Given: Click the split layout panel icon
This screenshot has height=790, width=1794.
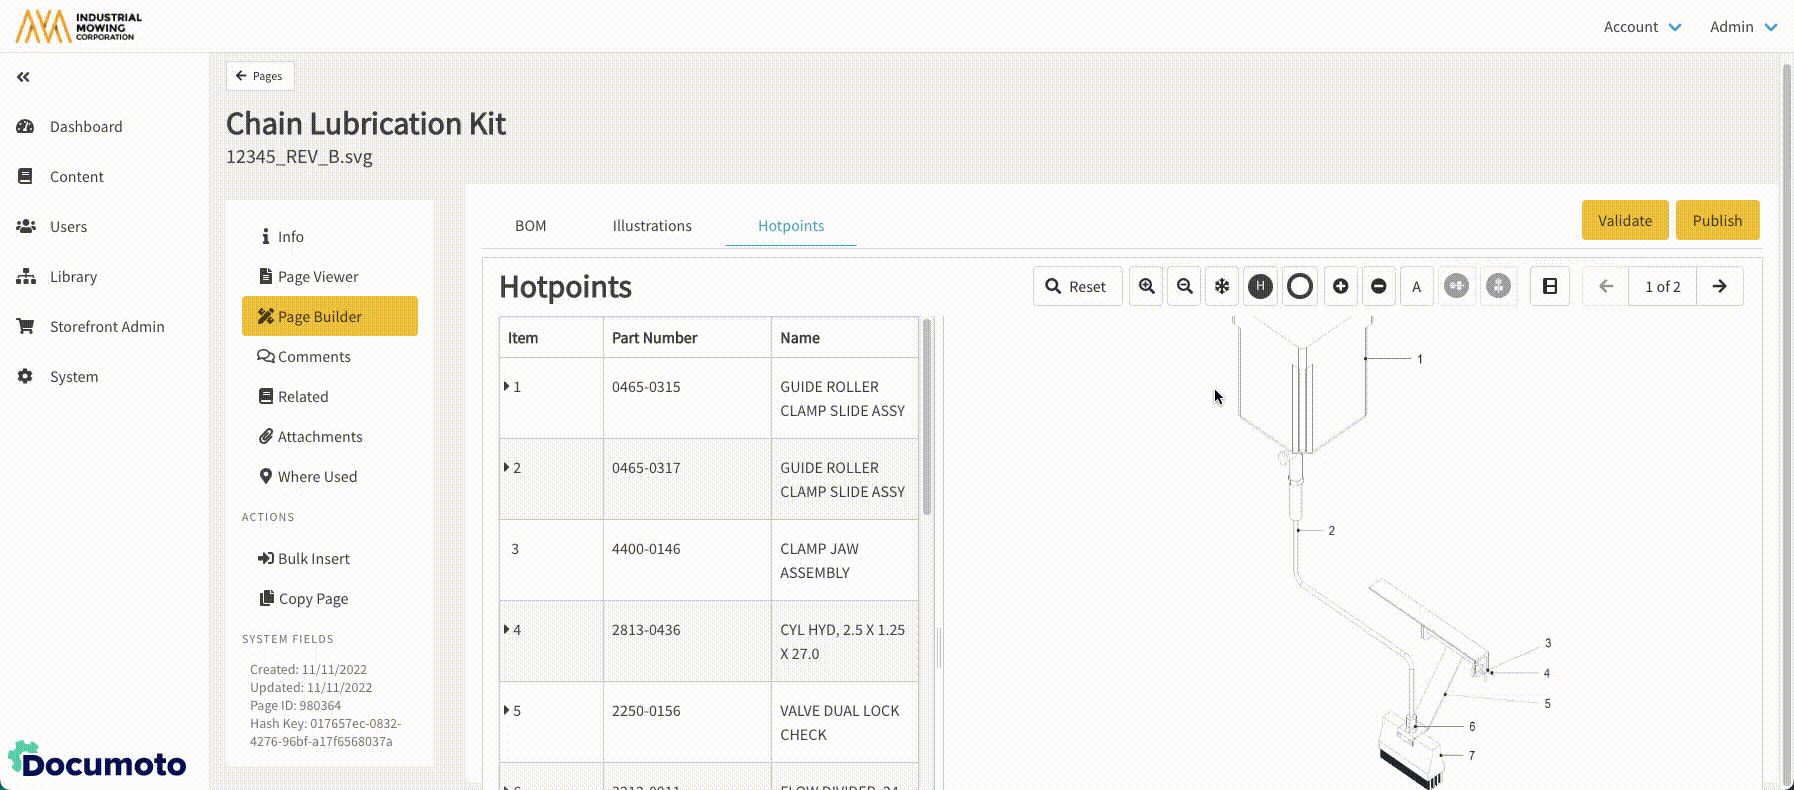Looking at the screenshot, I should click(1549, 286).
